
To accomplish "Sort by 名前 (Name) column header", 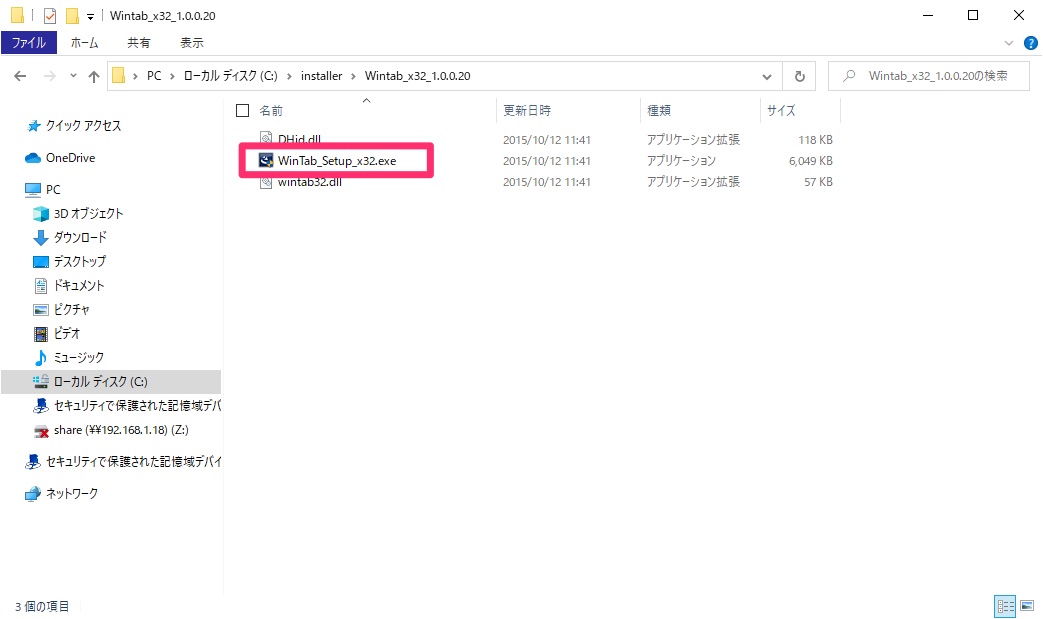I will 271,110.
